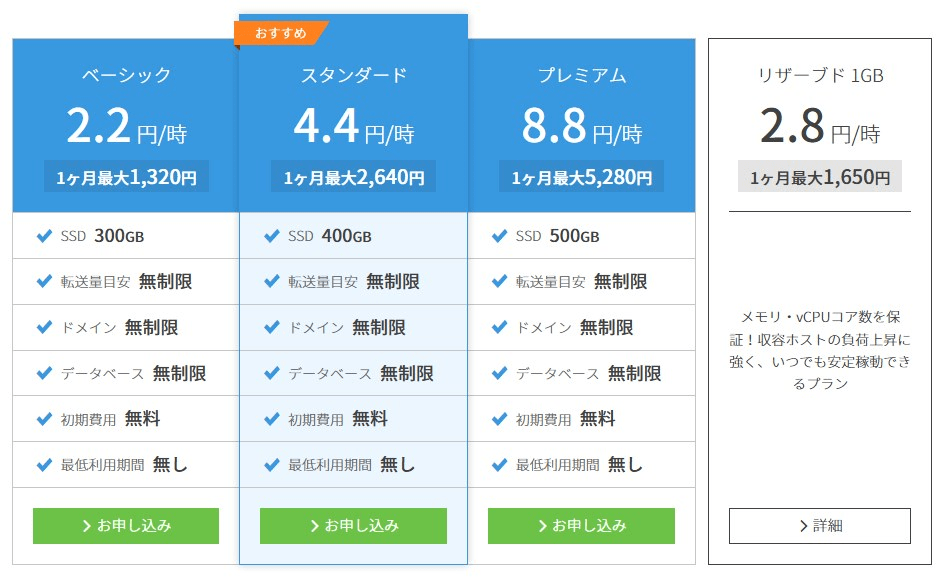Image resolution: width=948 pixels, height=577 pixels.
Task: Click ベーシック データベース checkmark icon
Action: click(x=44, y=373)
